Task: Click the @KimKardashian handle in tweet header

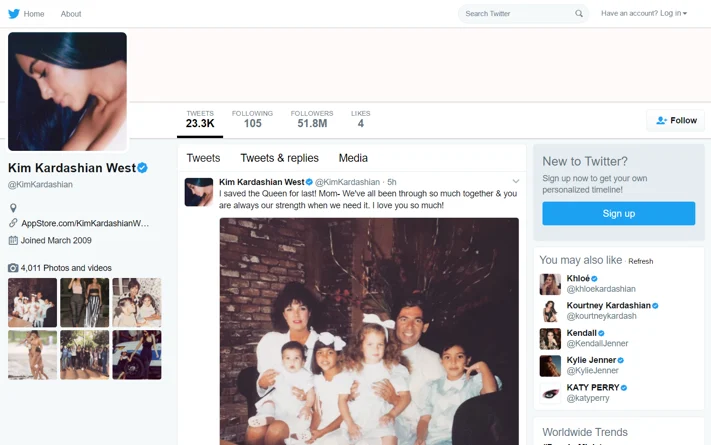Action: pos(347,182)
